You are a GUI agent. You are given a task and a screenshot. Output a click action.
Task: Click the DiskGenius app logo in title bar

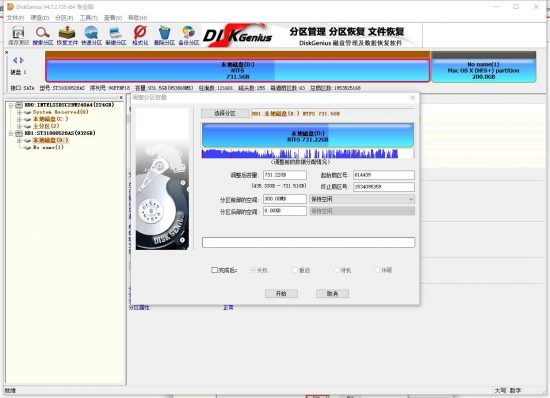click(x=10, y=7)
